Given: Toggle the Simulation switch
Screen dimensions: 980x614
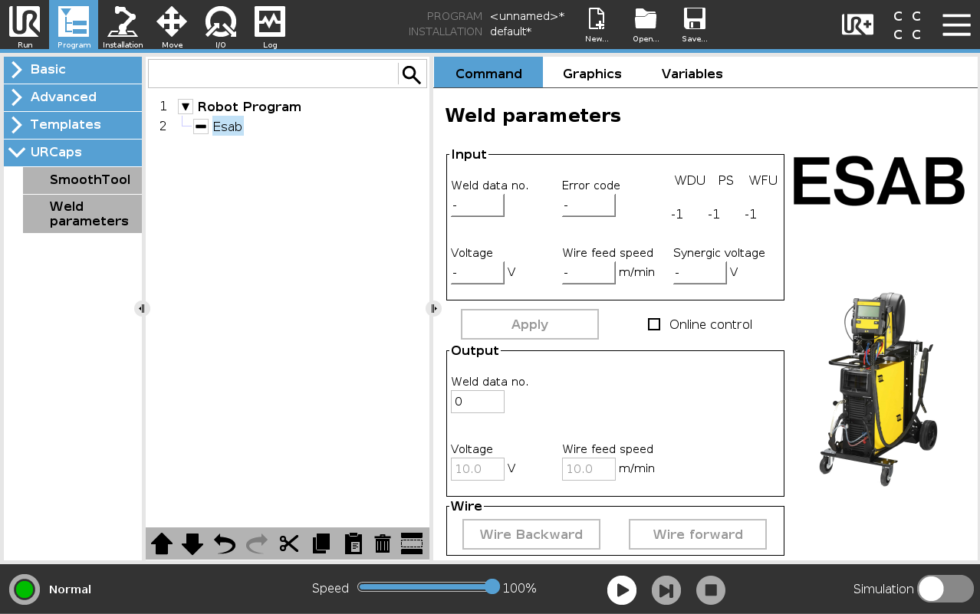Looking at the screenshot, I should [945, 589].
